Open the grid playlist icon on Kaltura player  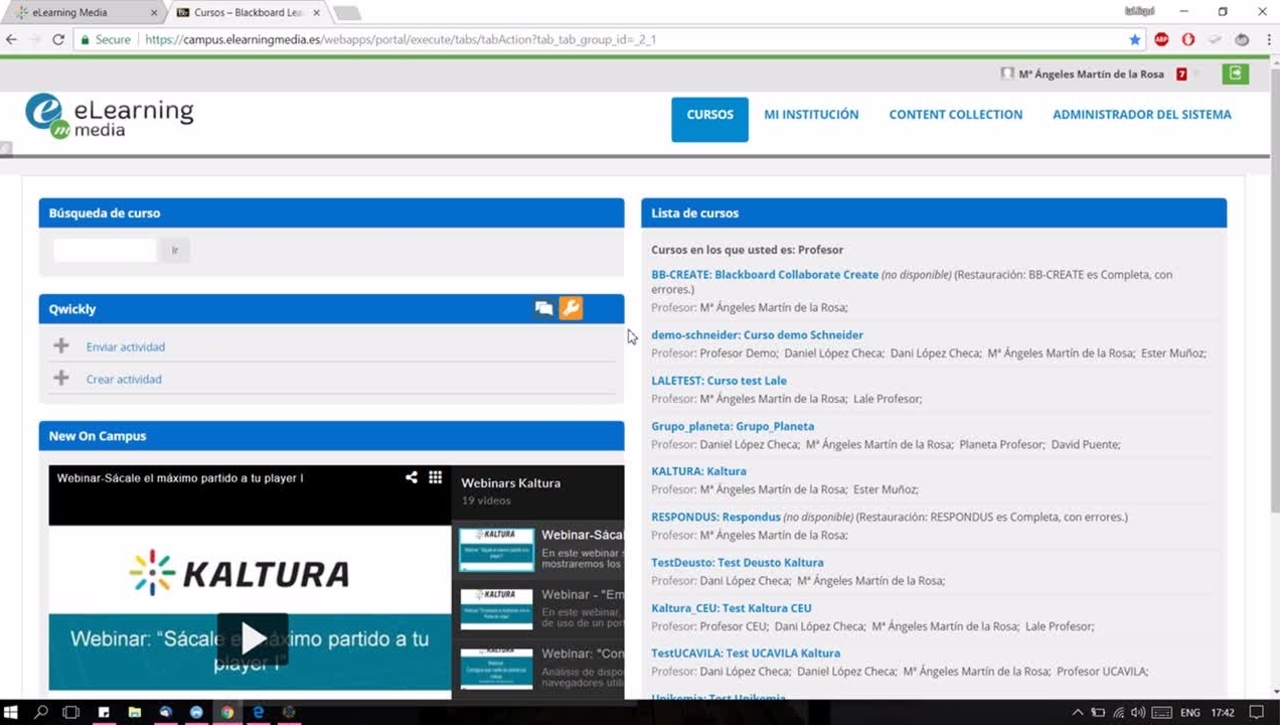point(435,477)
